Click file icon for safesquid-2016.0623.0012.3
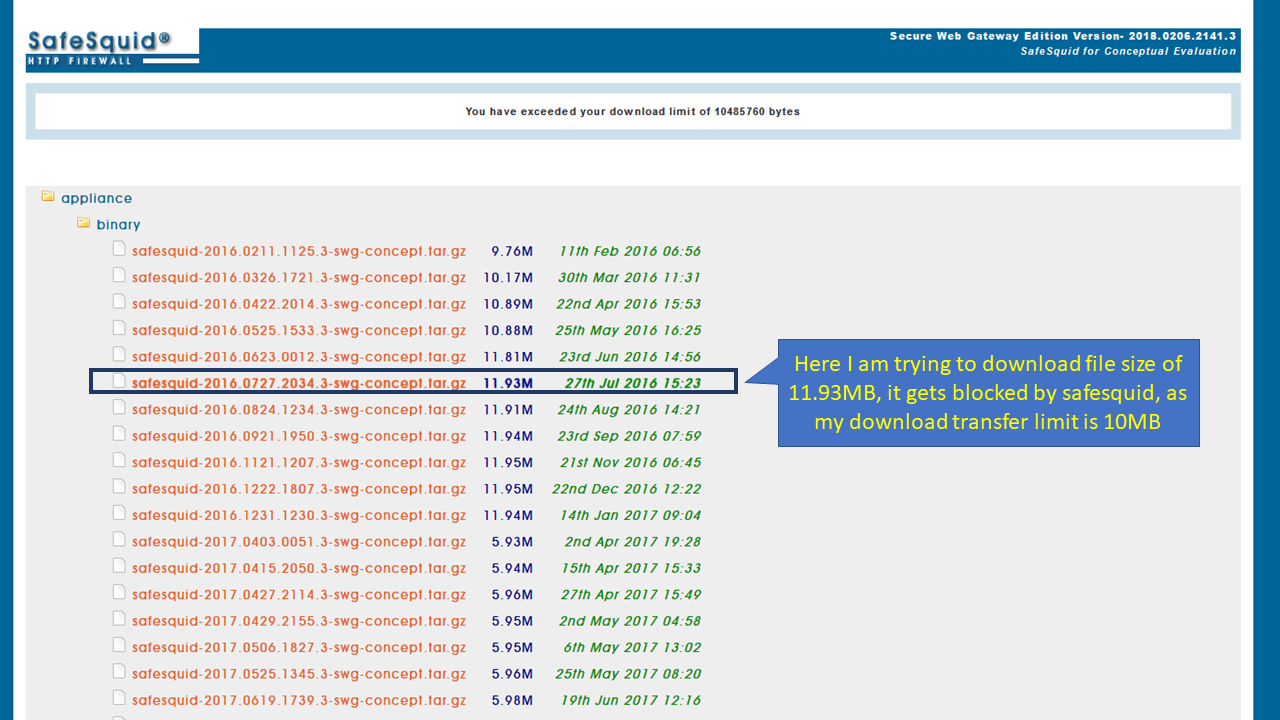Image resolution: width=1280 pixels, height=720 pixels. point(119,355)
